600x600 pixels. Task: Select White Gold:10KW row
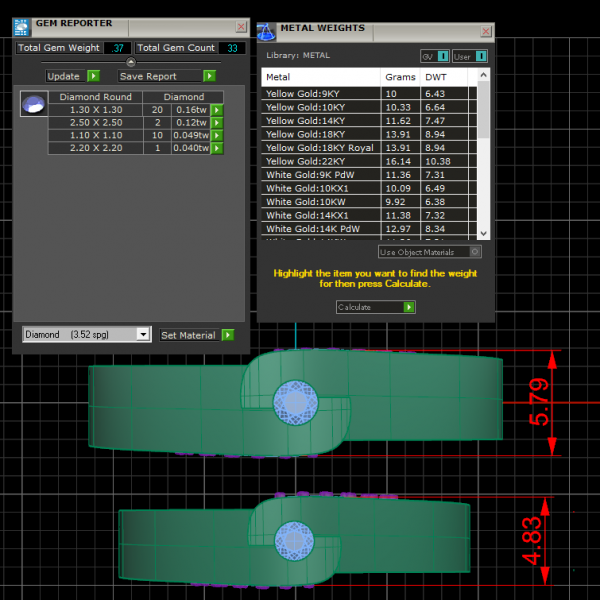tap(320, 201)
